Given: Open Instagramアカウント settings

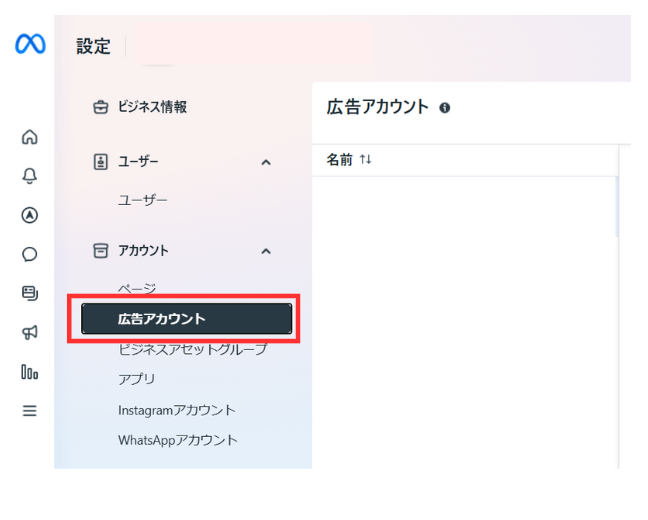Looking at the screenshot, I should click(x=177, y=410).
